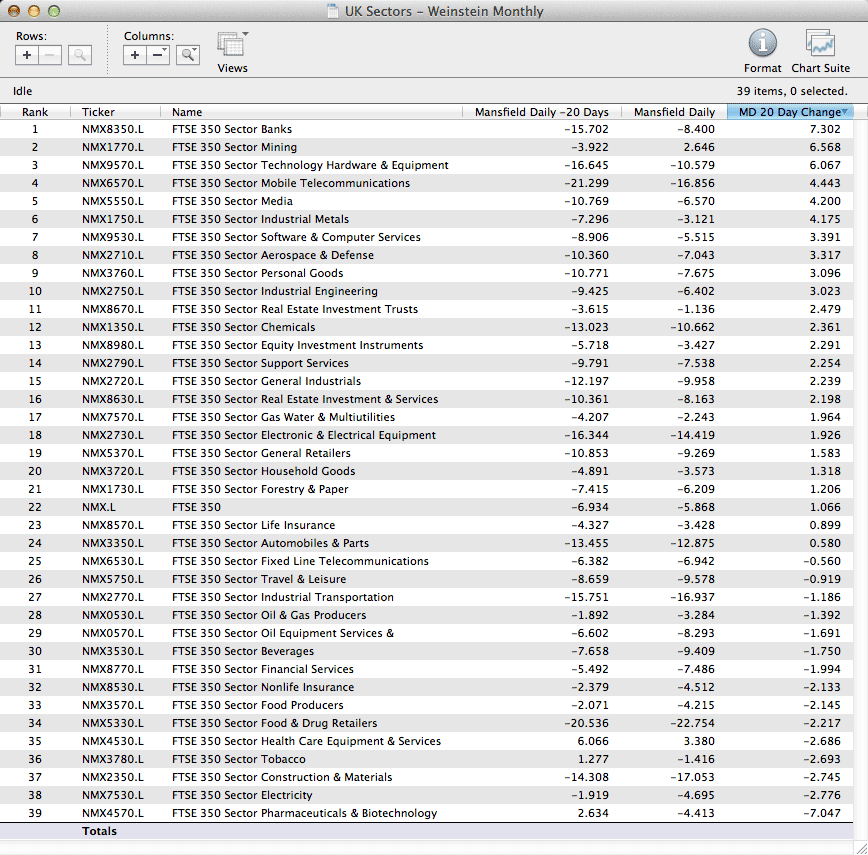Select the FTSE 350 Sector Banks row
This screenshot has height=855, width=868.
pos(232,129)
